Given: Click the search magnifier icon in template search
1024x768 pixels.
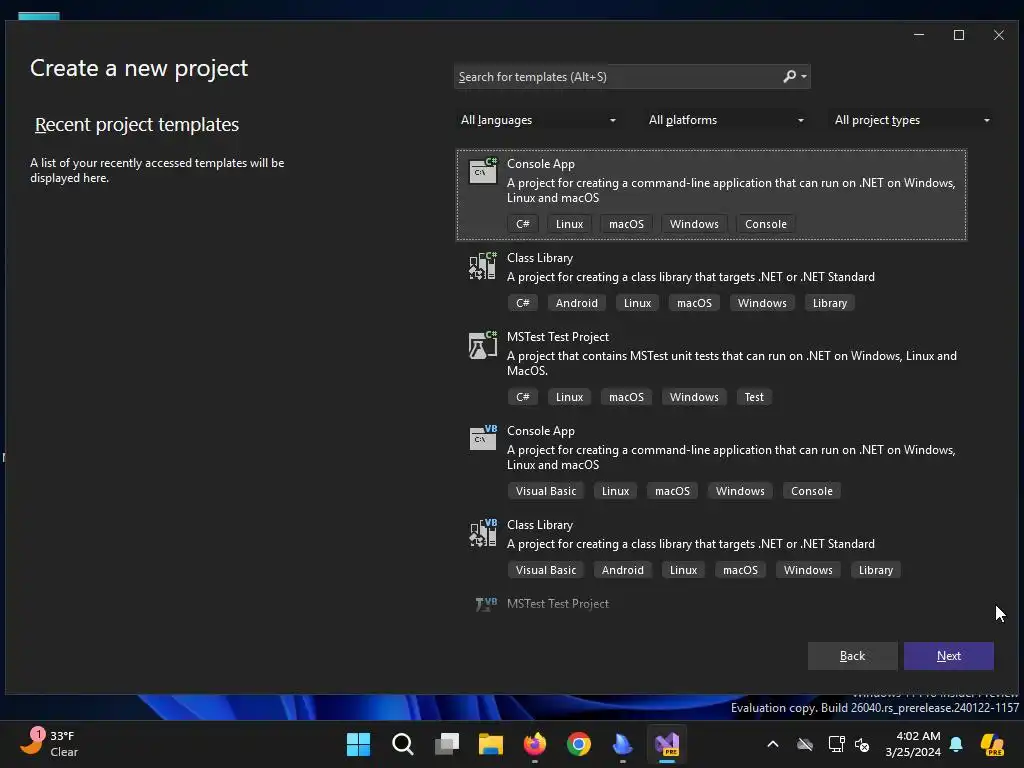Looking at the screenshot, I should pos(790,76).
